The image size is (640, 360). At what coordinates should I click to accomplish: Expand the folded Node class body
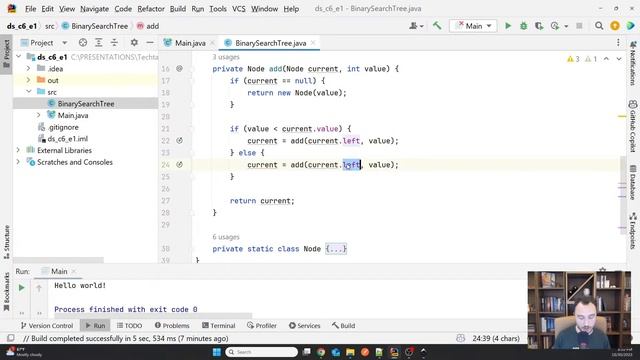336,249
